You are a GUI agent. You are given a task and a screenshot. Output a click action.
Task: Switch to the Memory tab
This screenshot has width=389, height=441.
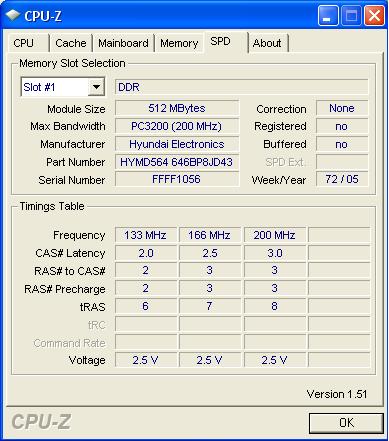pyautogui.click(x=179, y=43)
